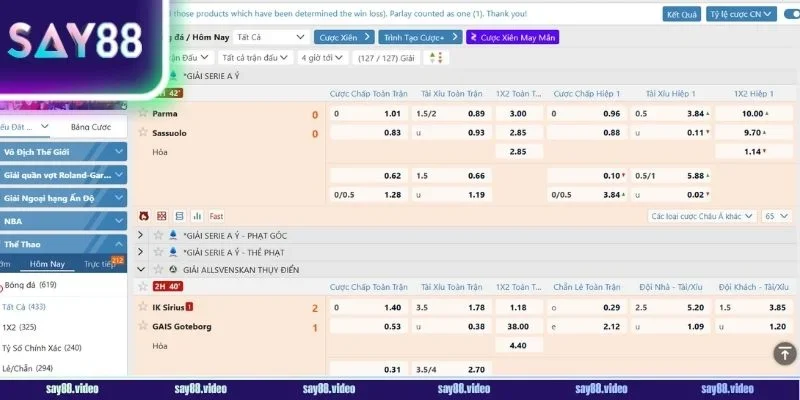Expand Giải Ngoại hạng Ấn Độ section
This screenshot has width=800, height=400.
[63, 198]
